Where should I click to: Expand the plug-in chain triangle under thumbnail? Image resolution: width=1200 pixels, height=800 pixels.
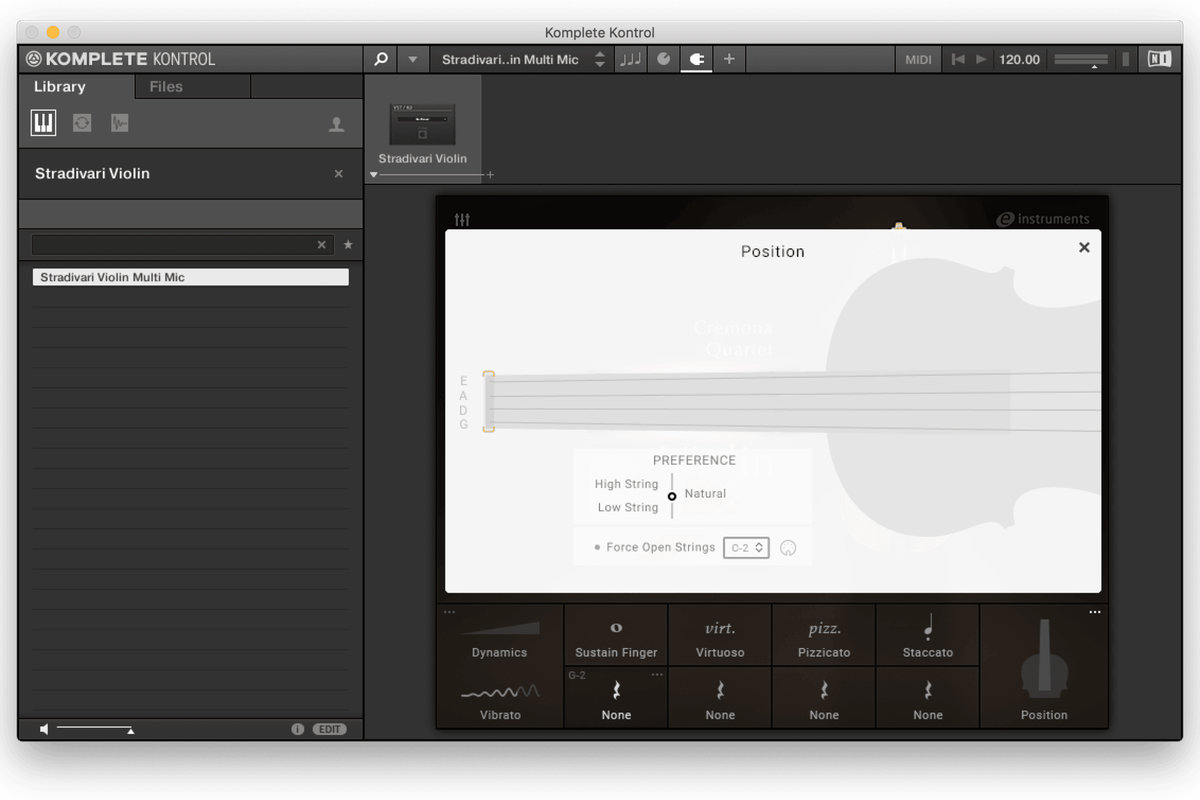pos(373,175)
